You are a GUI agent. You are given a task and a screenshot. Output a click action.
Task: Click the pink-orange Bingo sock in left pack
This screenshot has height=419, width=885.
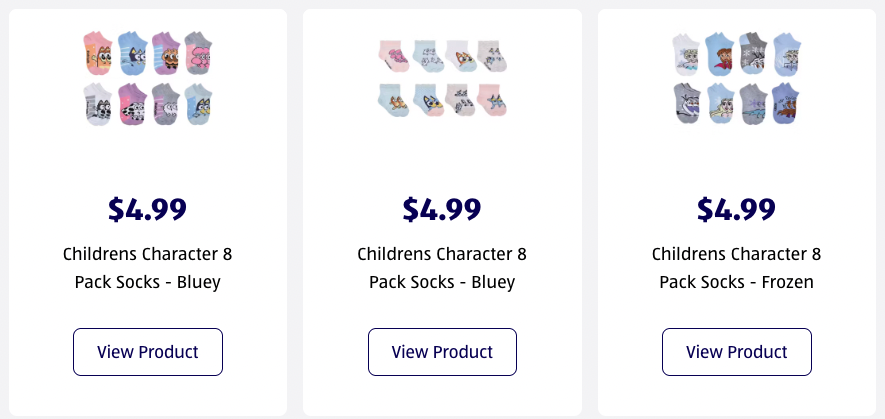(98, 52)
